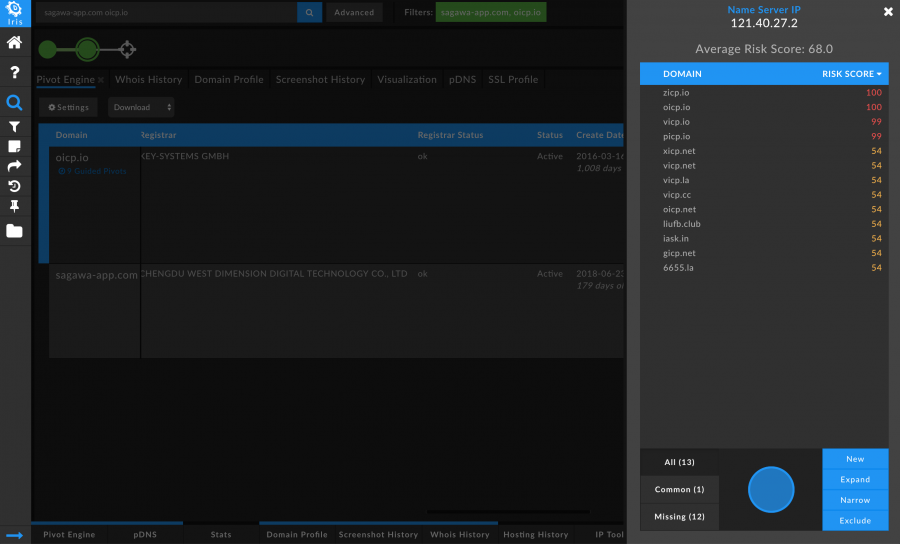Select Common (1) domains option
900x544 pixels.
click(x=680, y=489)
